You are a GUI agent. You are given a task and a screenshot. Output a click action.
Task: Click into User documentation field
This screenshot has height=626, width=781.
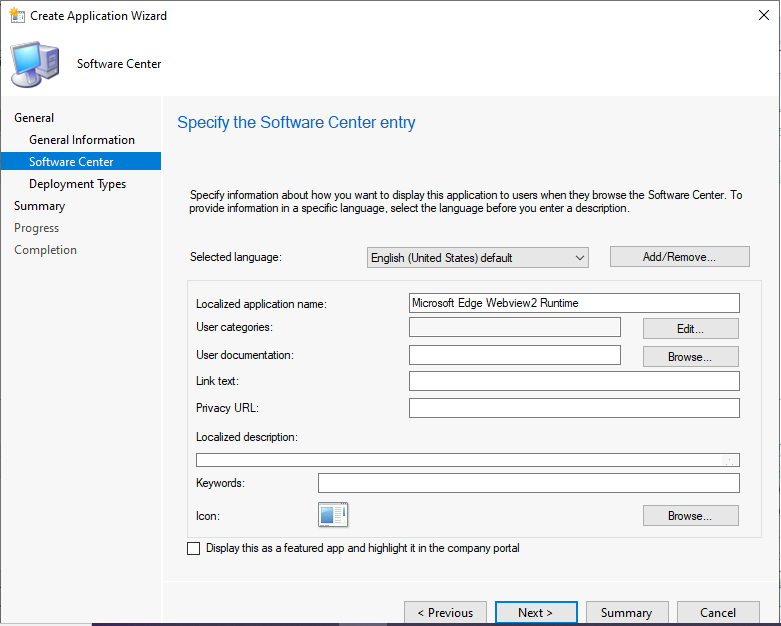point(515,355)
